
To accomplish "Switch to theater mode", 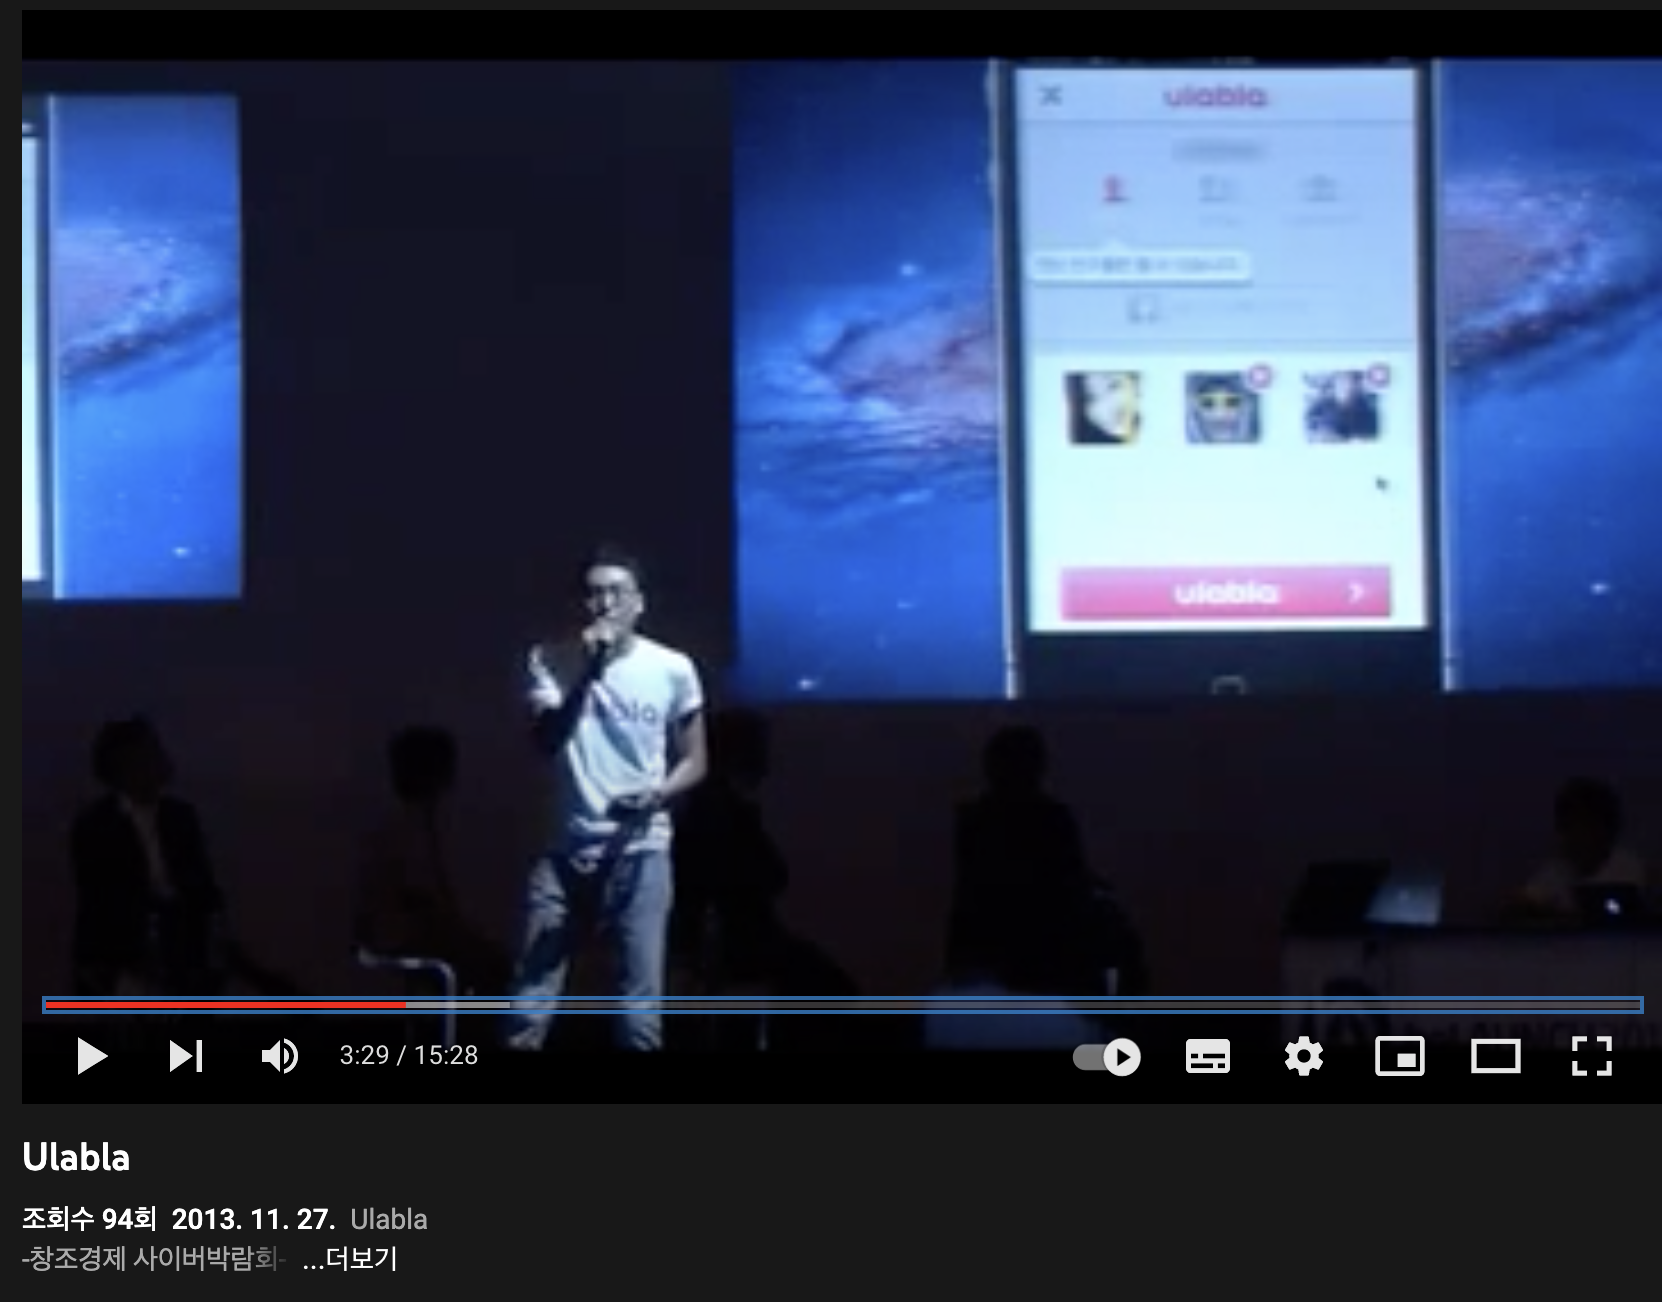I will coord(1495,1056).
